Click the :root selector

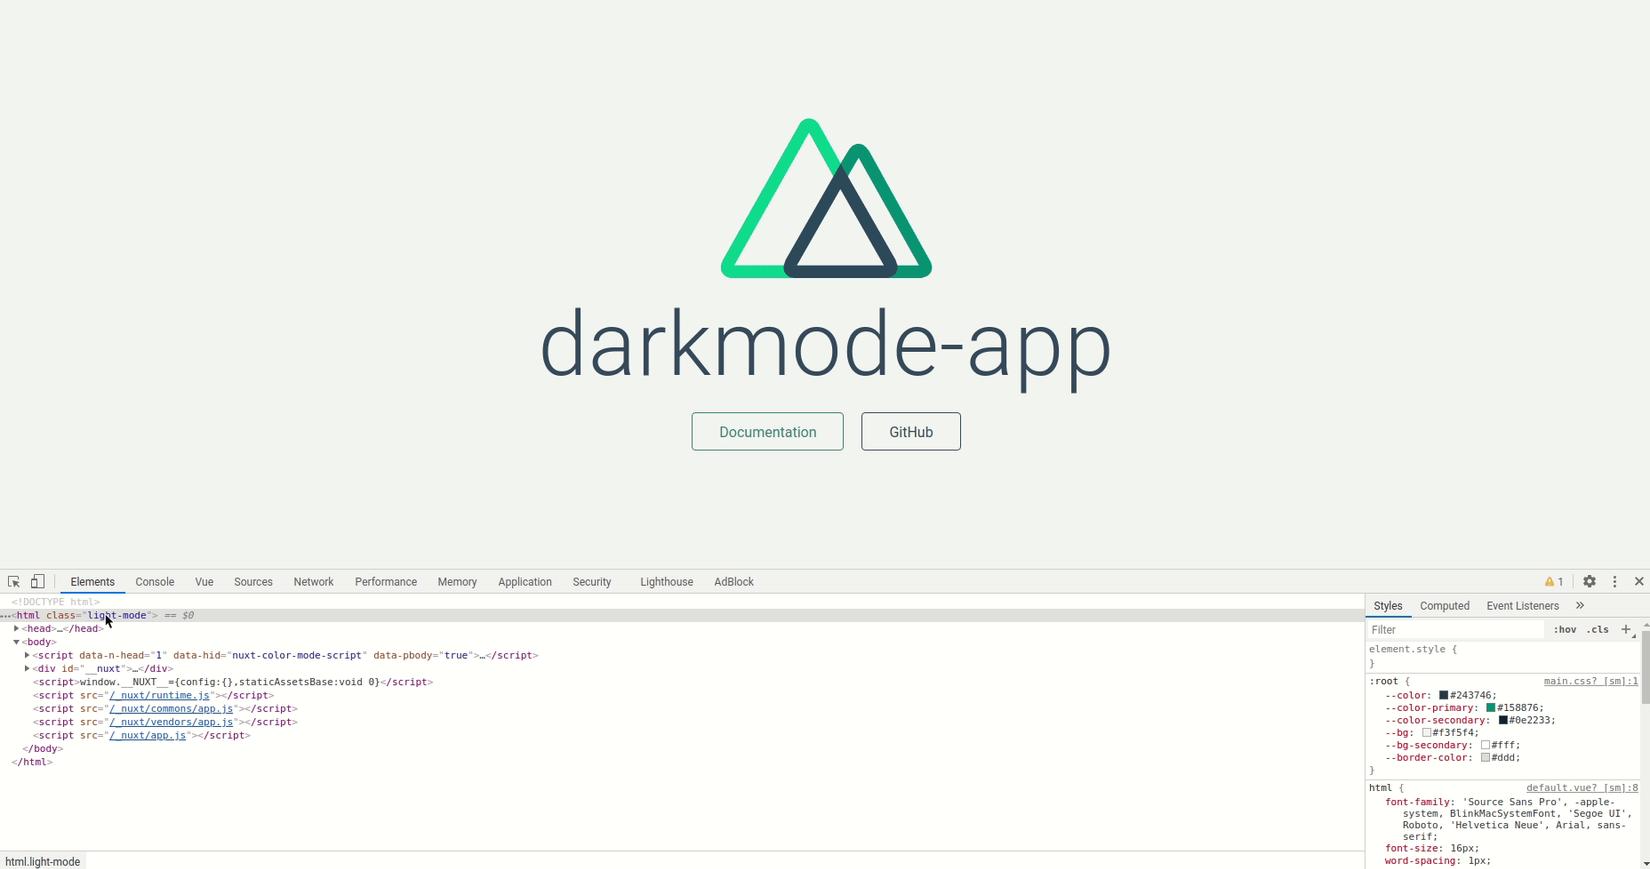[x=1384, y=681]
